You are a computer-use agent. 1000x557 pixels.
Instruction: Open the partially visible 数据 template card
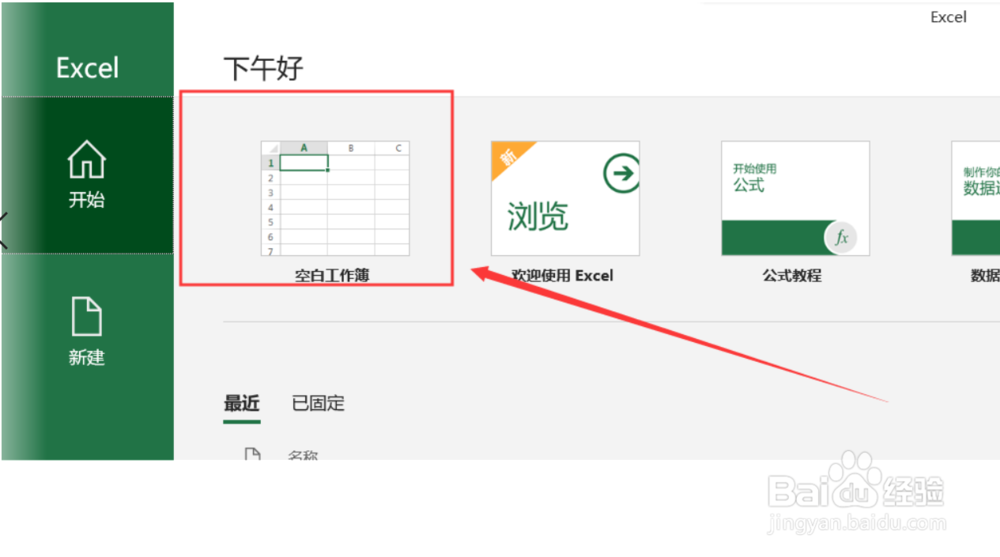tap(976, 198)
